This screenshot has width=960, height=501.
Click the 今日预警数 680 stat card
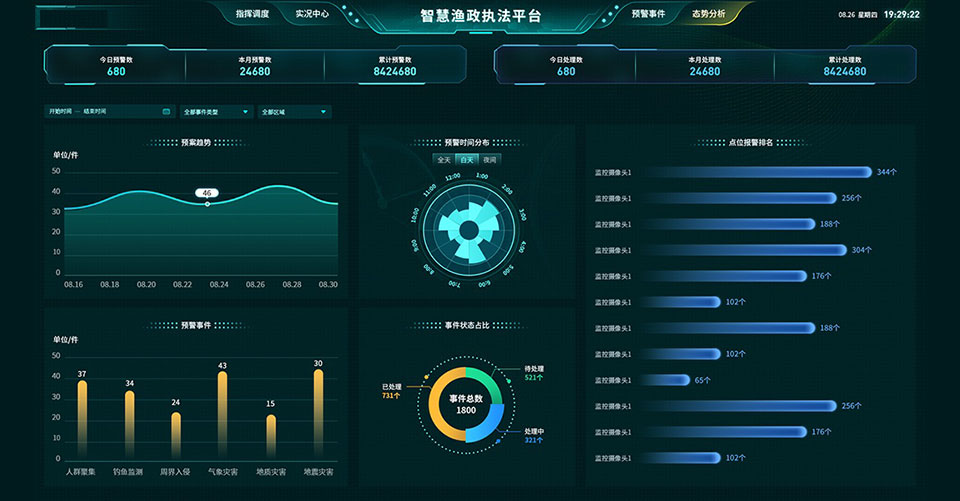pos(116,66)
